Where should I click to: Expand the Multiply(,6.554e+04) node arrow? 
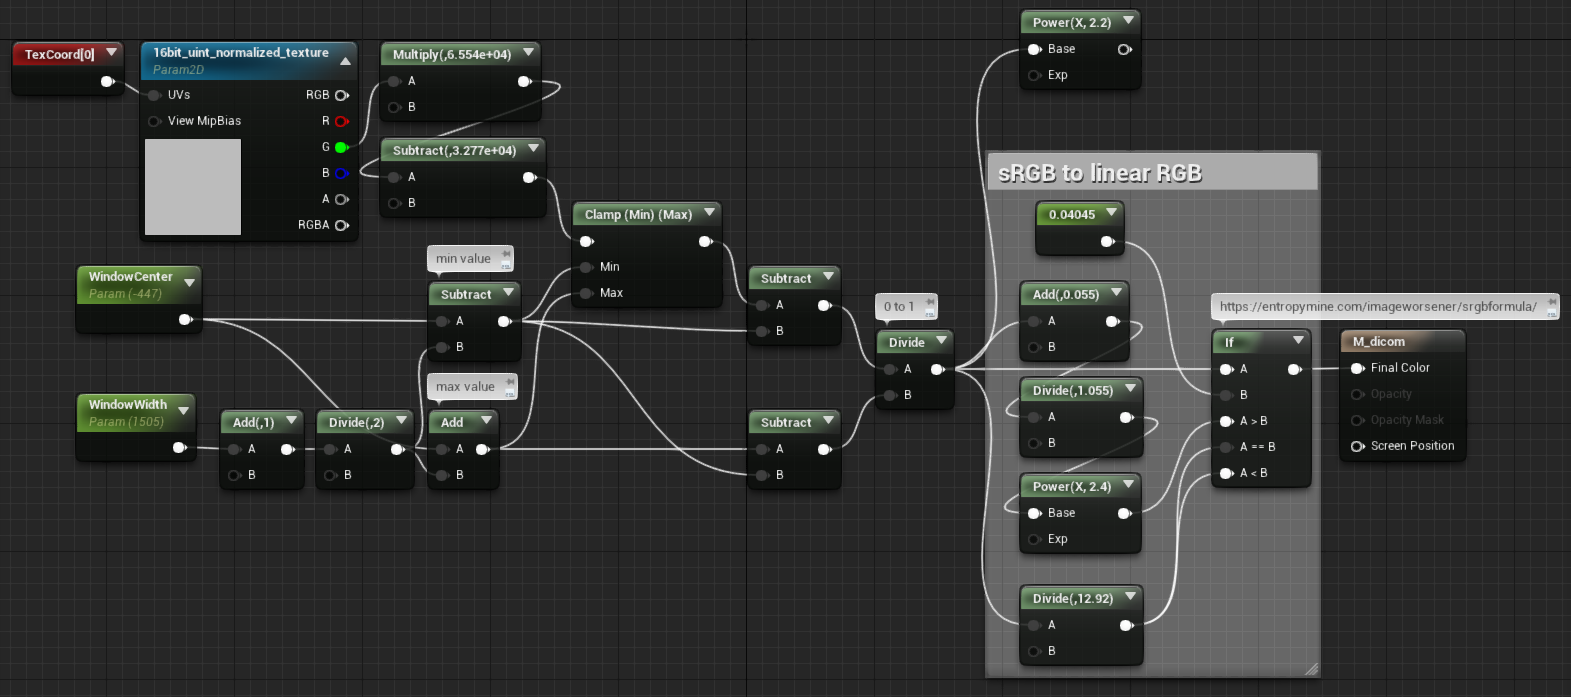[x=528, y=52]
